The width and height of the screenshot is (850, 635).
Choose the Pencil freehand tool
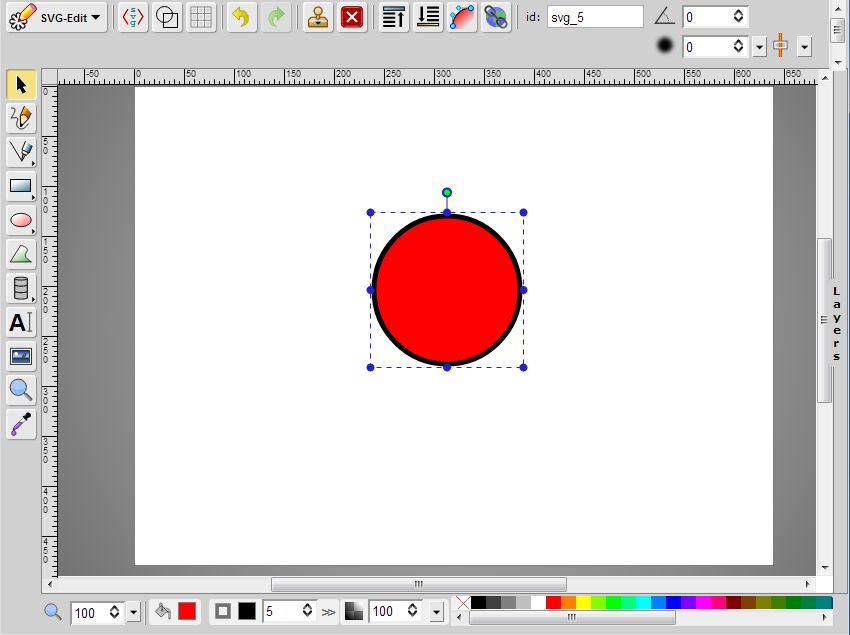(21, 118)
